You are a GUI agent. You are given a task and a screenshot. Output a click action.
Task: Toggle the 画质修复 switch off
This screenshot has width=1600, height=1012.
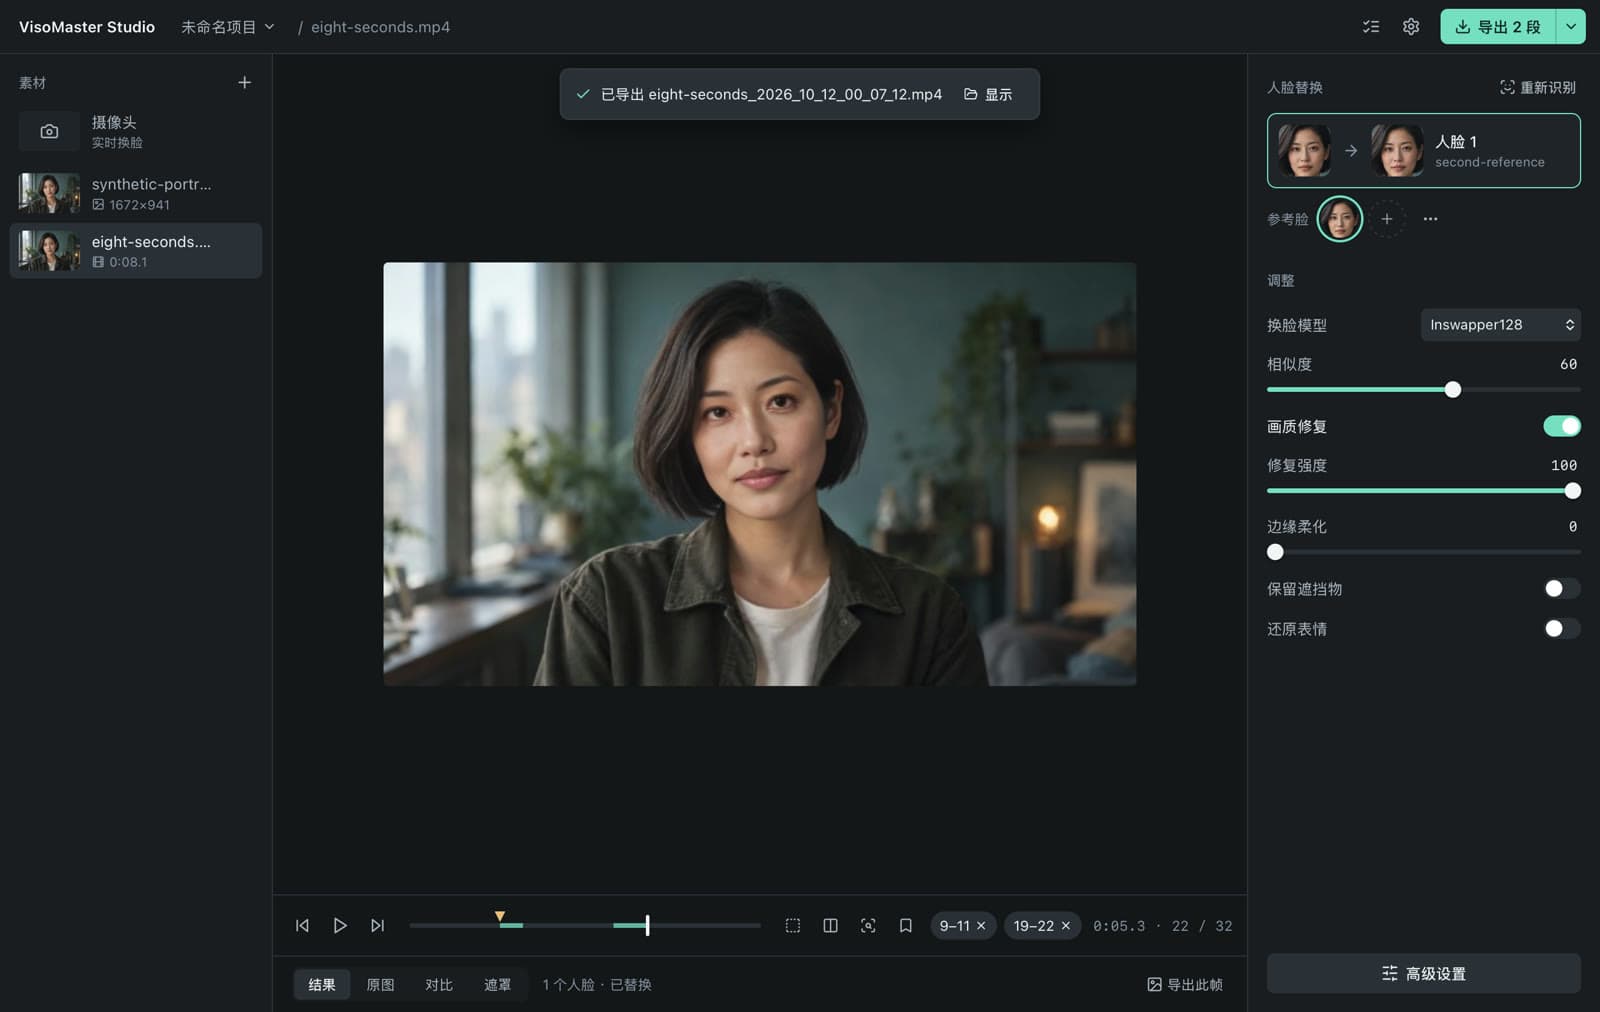tap(1562, 426)
